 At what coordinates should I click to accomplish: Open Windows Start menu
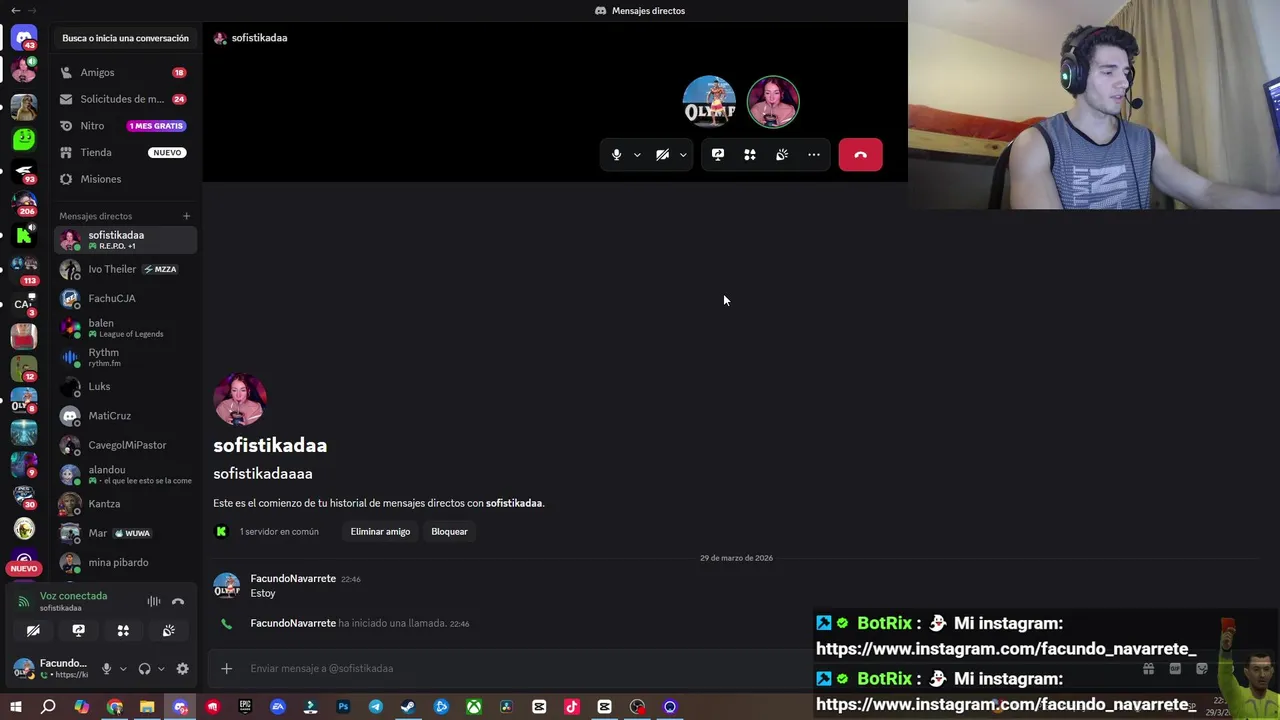(x=15, y=707)
